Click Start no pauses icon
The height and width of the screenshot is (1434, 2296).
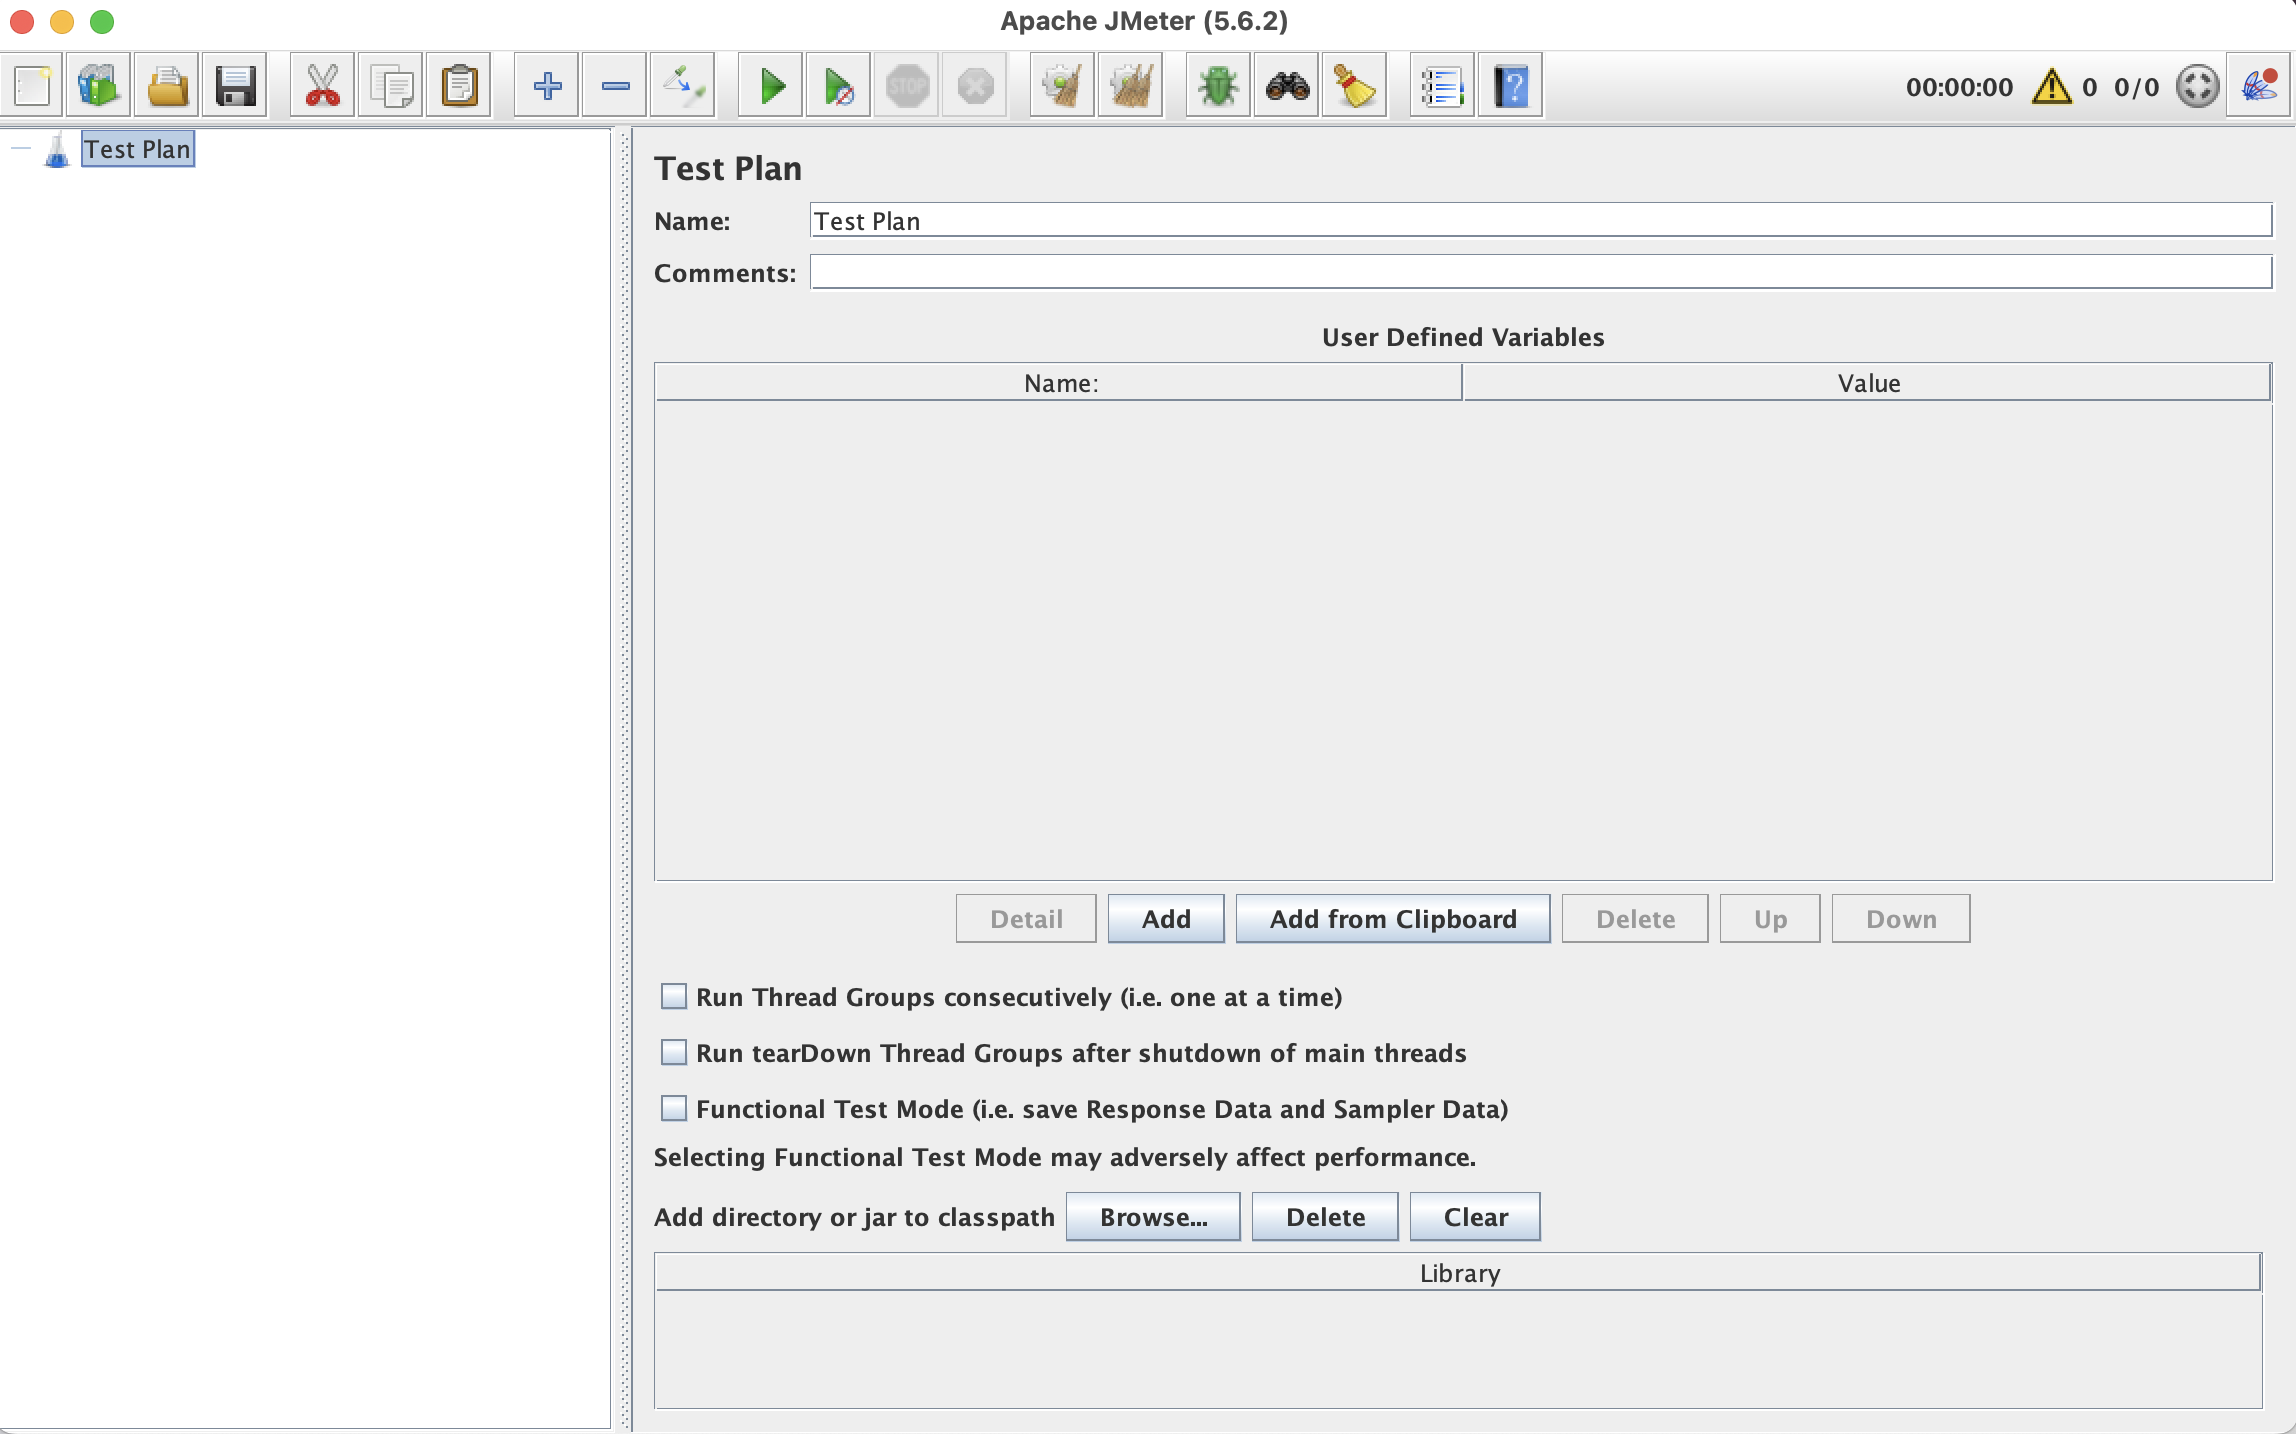pos(838,86)
